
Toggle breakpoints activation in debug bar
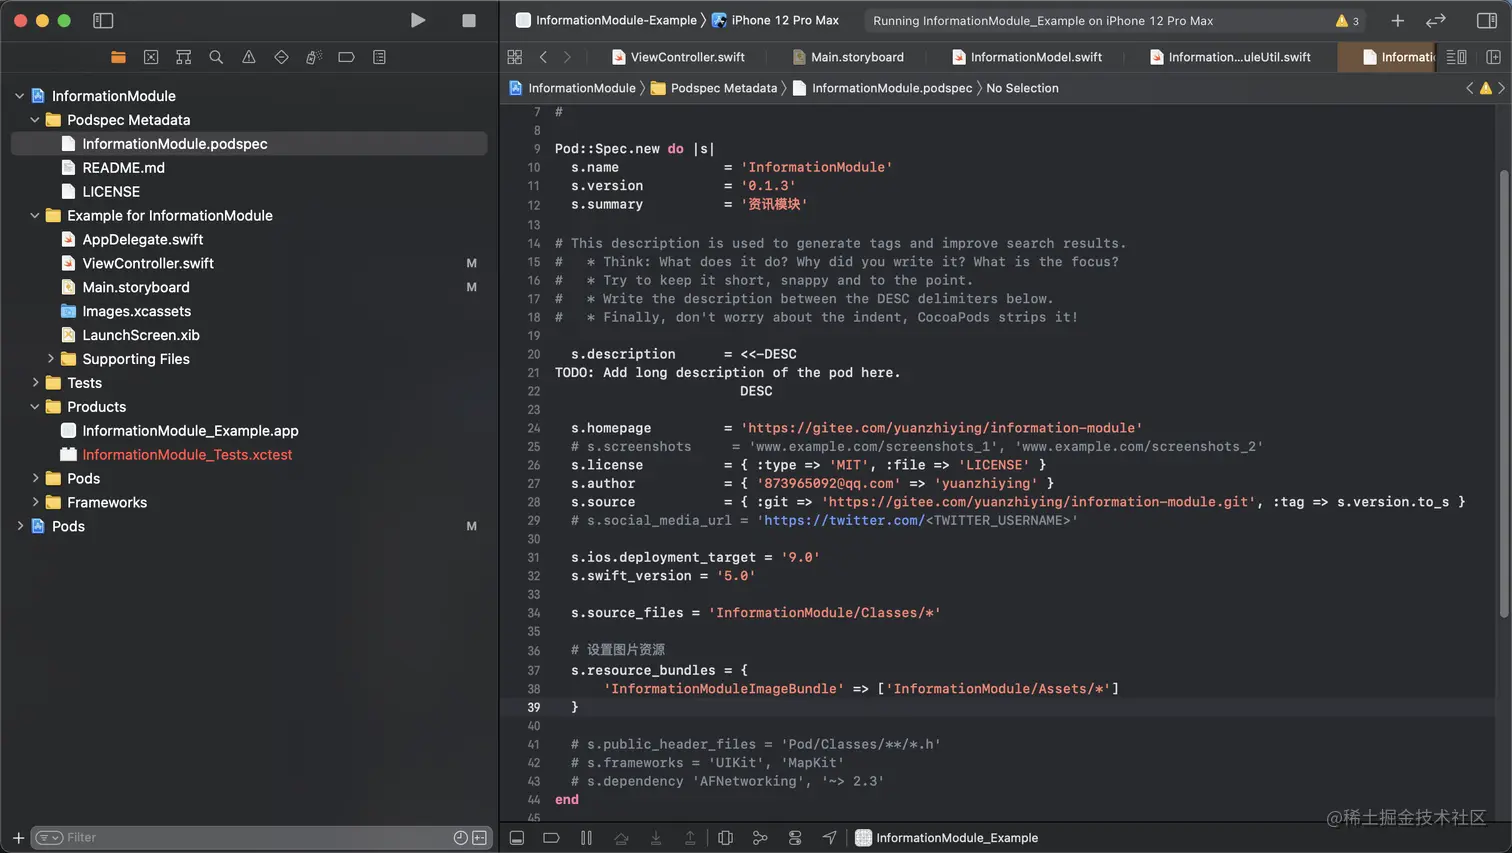(551, 838)
